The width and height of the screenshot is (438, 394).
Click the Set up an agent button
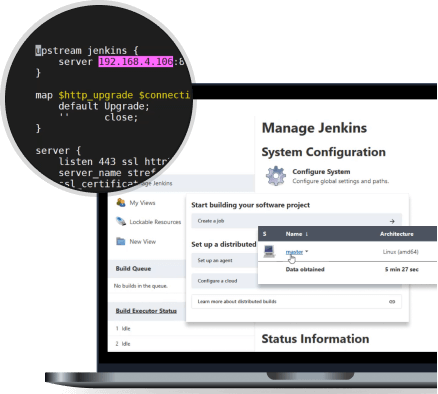point(224,260)
